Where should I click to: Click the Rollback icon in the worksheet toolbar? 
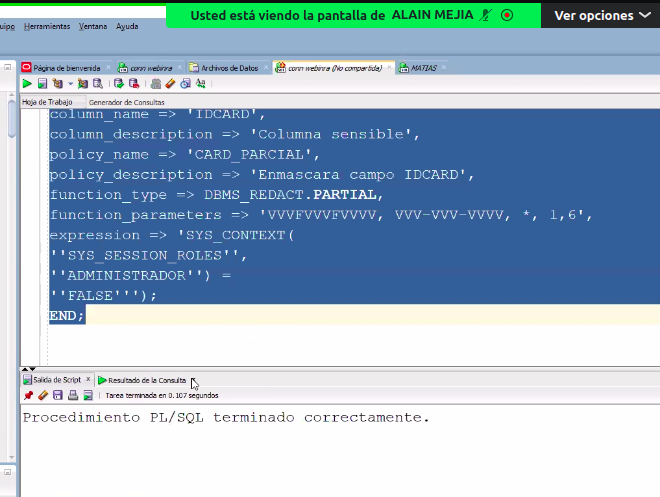pyautogui.click(x=133, y=84)
